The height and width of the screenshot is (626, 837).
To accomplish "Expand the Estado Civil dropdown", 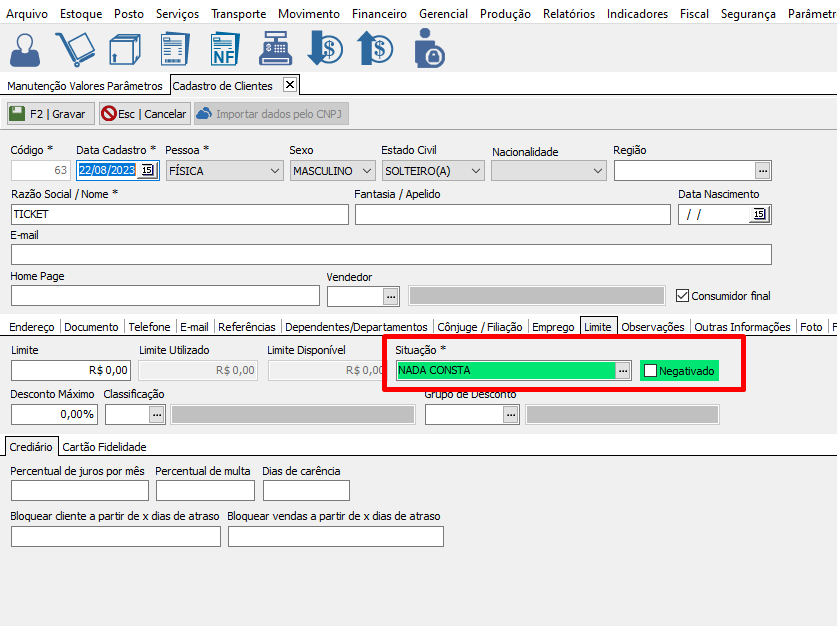I will (475, 171).
